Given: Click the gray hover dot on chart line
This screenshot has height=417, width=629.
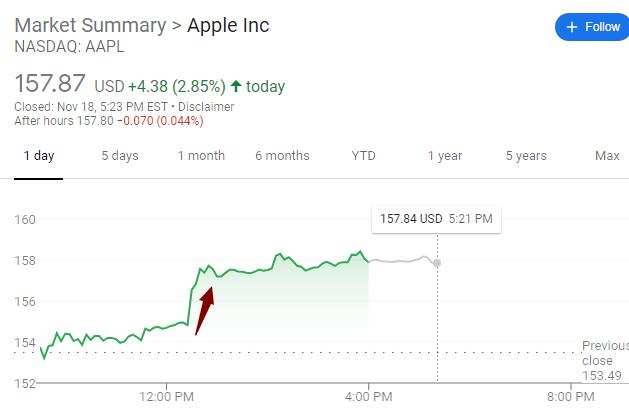Looking at the screenshot, I should [437, 263].
